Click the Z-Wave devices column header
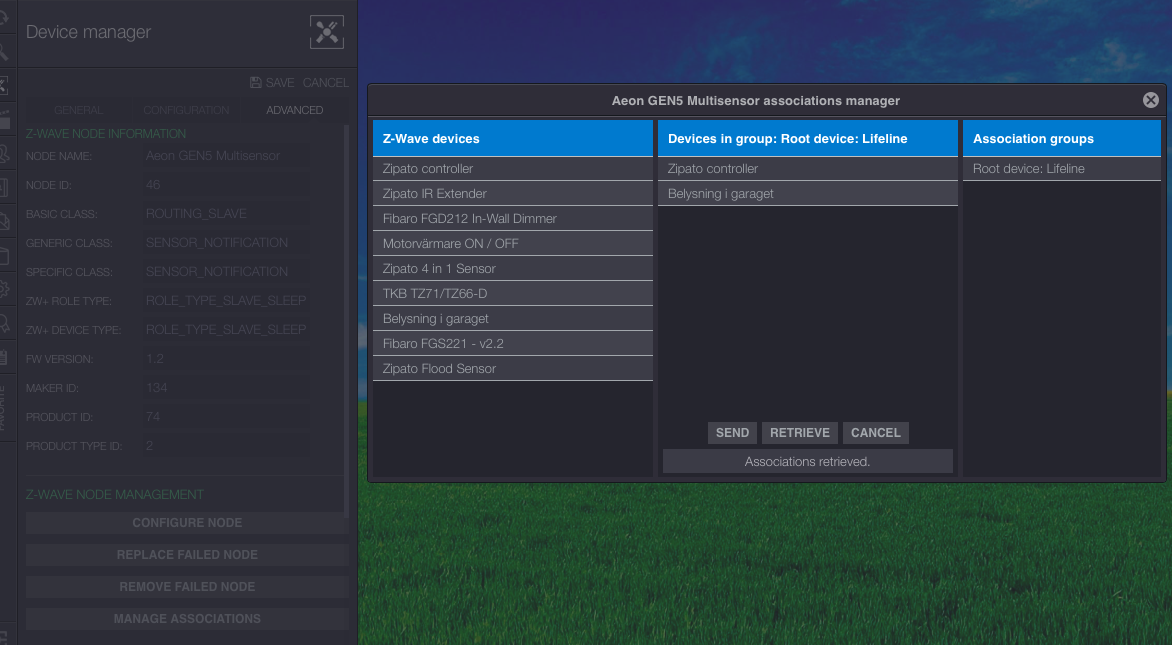 pyautogui.click(x=513, y=138)
